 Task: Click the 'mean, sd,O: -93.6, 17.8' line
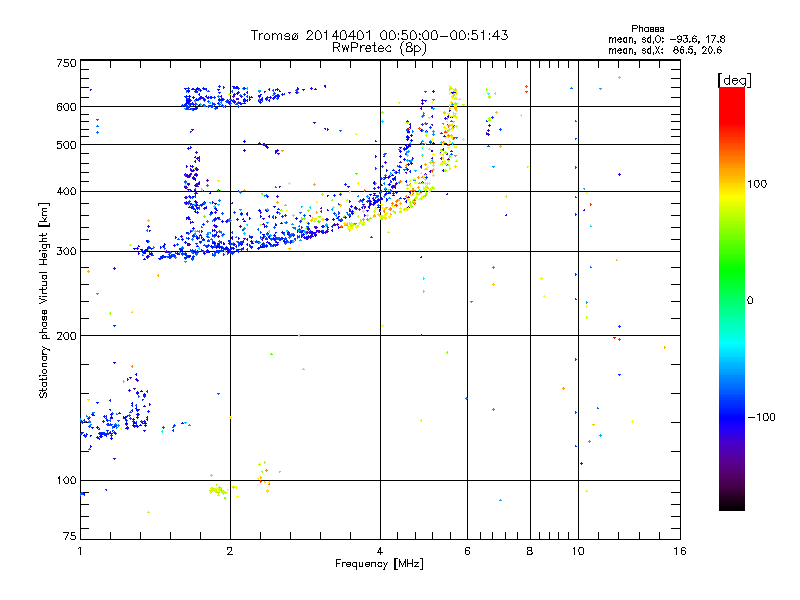(x=666, y=39)
